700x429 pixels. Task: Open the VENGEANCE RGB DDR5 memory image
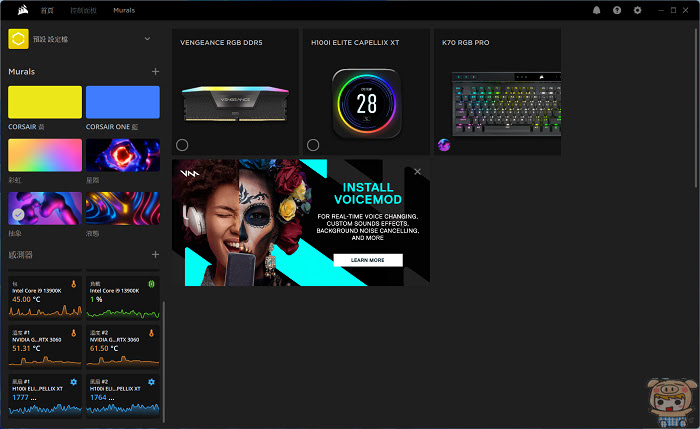235,104
